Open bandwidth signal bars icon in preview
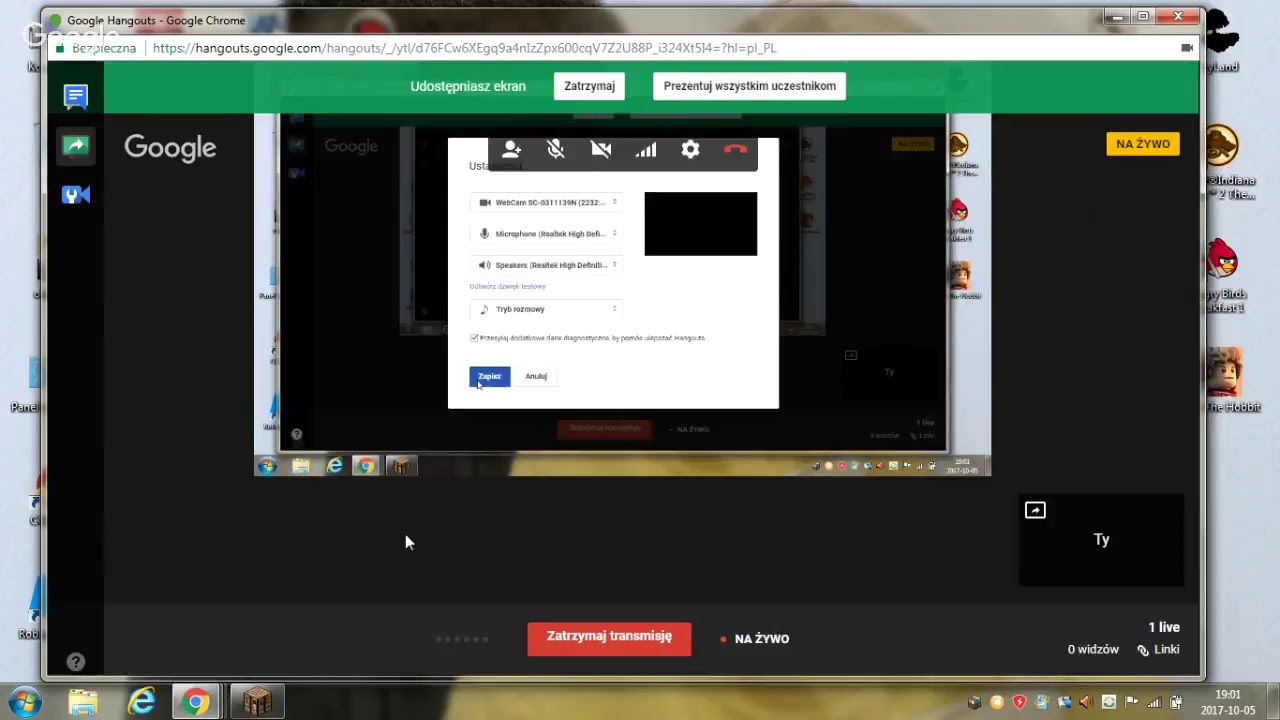1280x720 pixels. tap(646, 149)
